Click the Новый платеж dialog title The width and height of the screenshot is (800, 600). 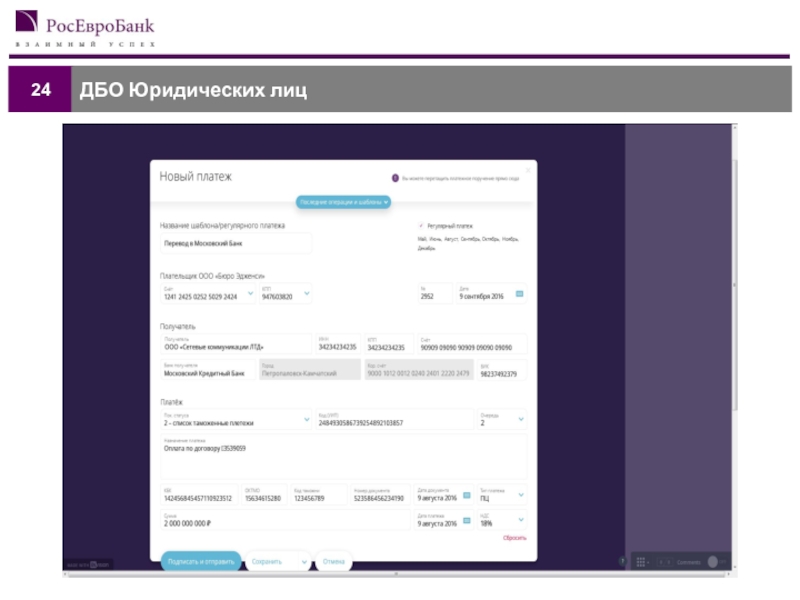pyautogui.click(x=195, y=177)
